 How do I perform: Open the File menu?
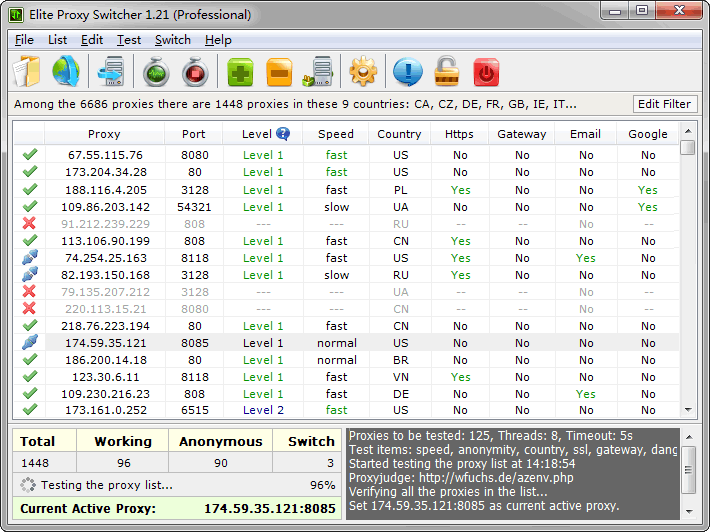pyautogui.click(x=24, y=40)
